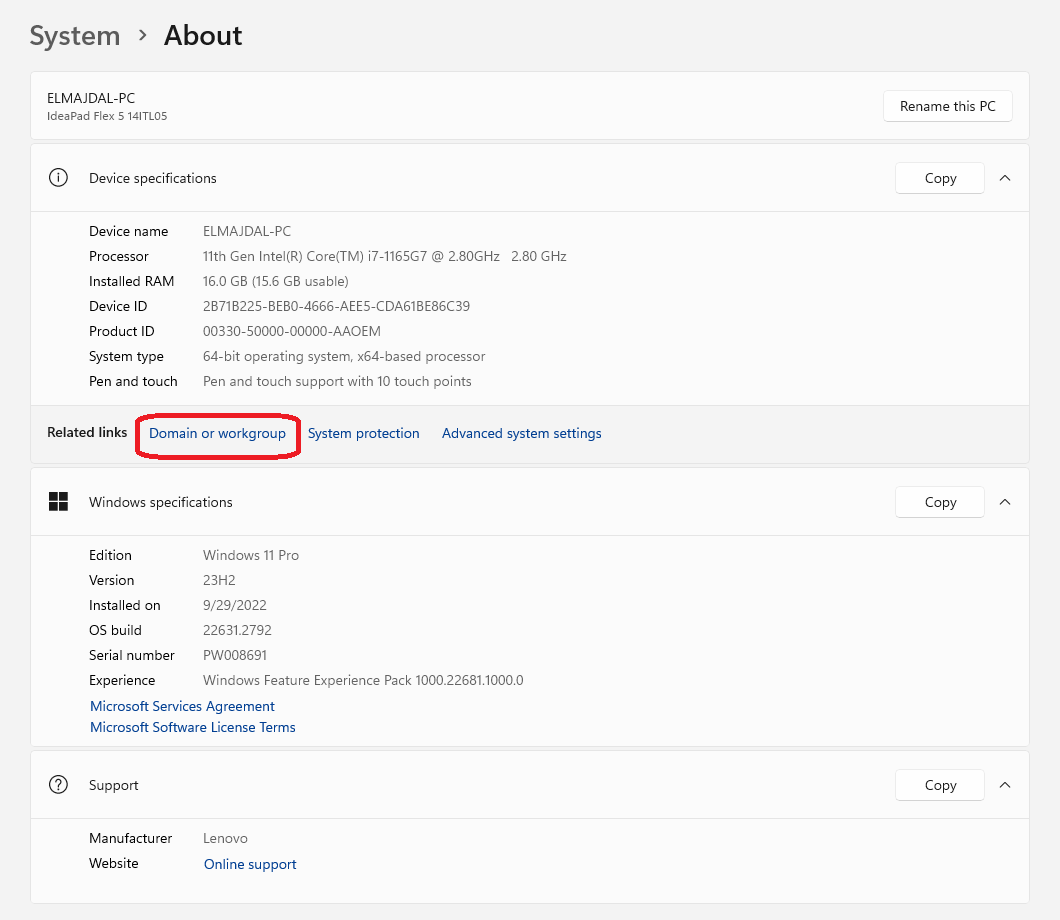The image size is (1060, 920).
Task: Copy the Device specifications details
Action: (939, 177)
